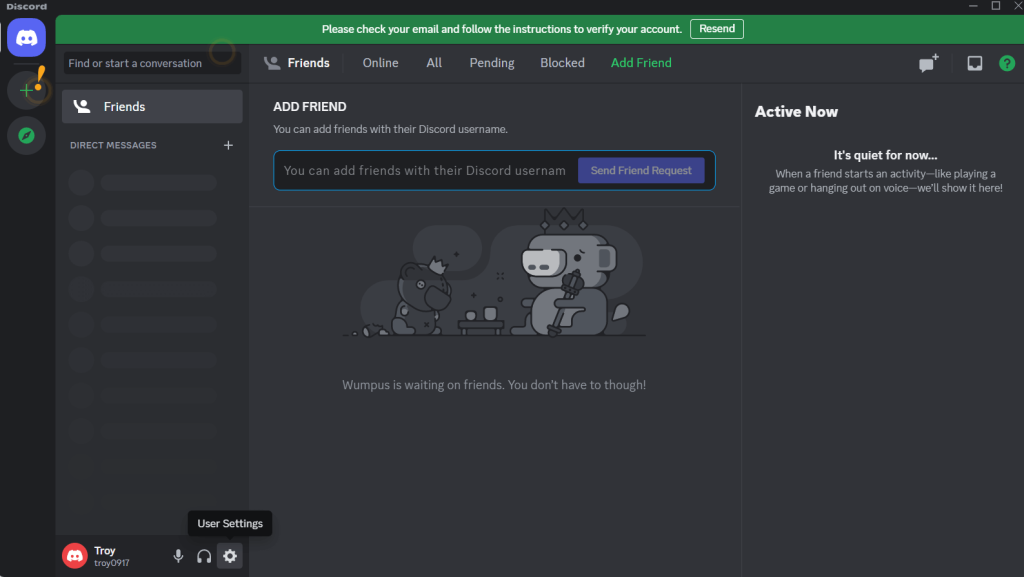Open the Pending tab
The width and height of the screenshot is (1024, 577).
[492, 63]
